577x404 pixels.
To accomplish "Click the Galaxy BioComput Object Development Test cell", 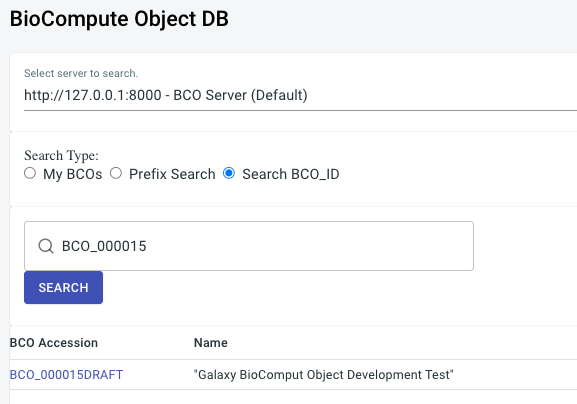I will (x=323, y=375).
